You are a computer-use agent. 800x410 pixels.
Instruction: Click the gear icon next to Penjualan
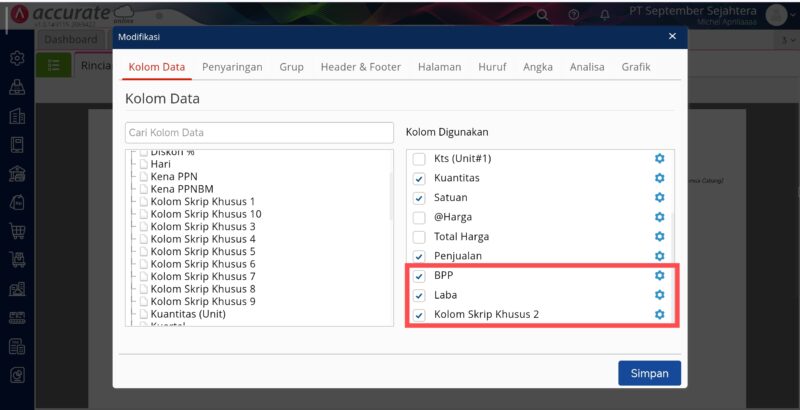(659, 256)
